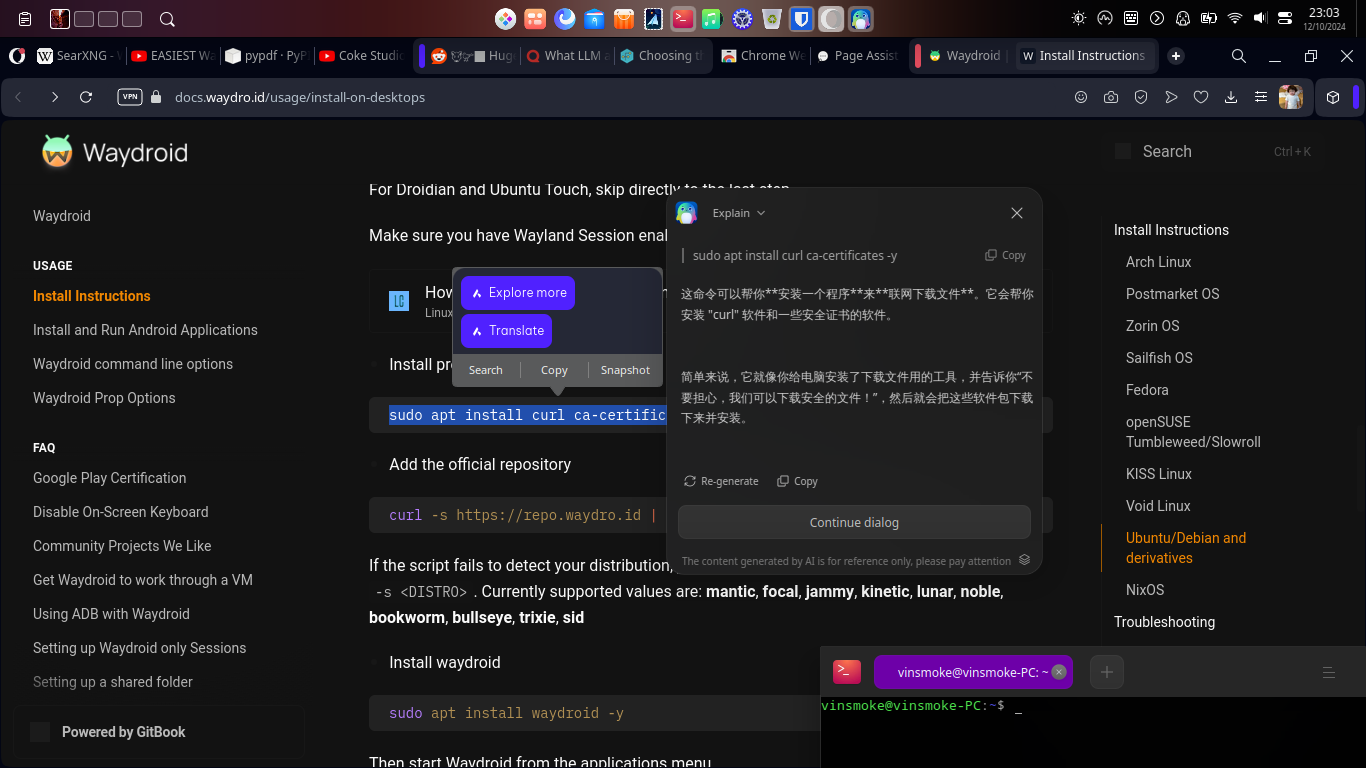Click Translate in the selection popup

(x=506, y=331)
